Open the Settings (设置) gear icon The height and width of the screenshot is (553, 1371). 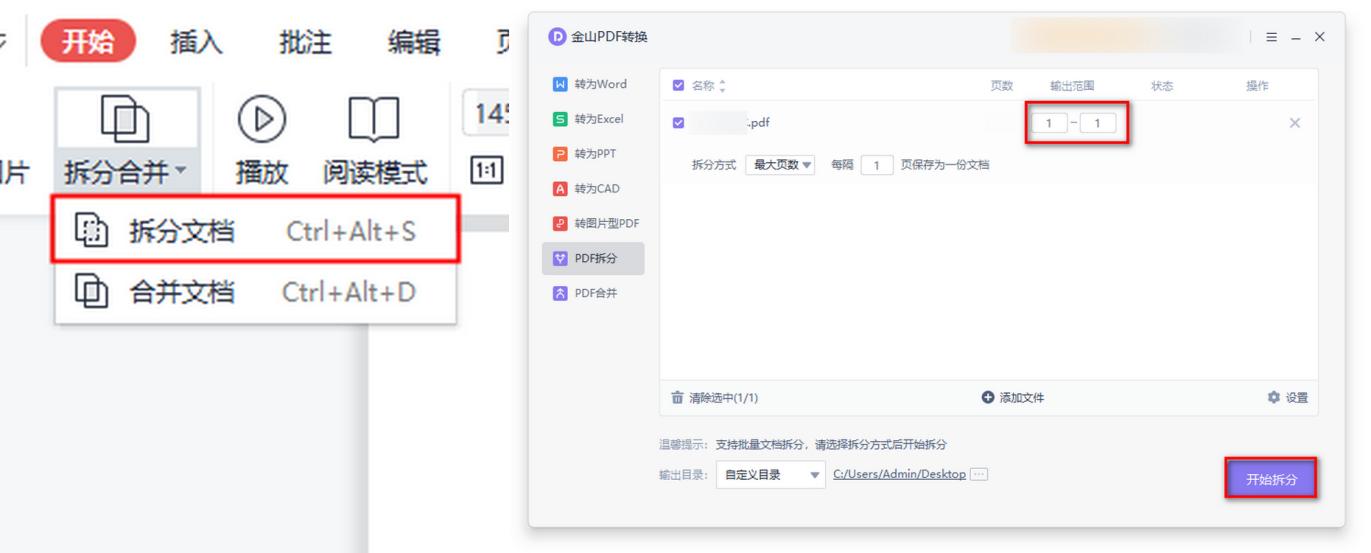[1273, 398]
